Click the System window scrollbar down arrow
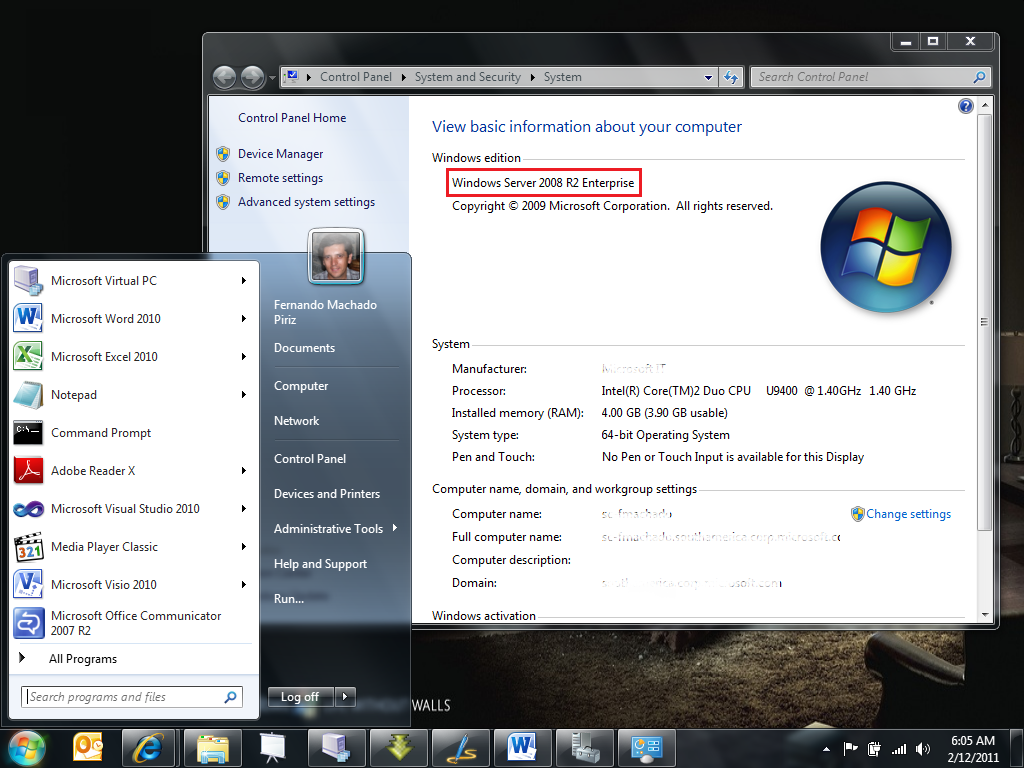 tap(984, 615)
